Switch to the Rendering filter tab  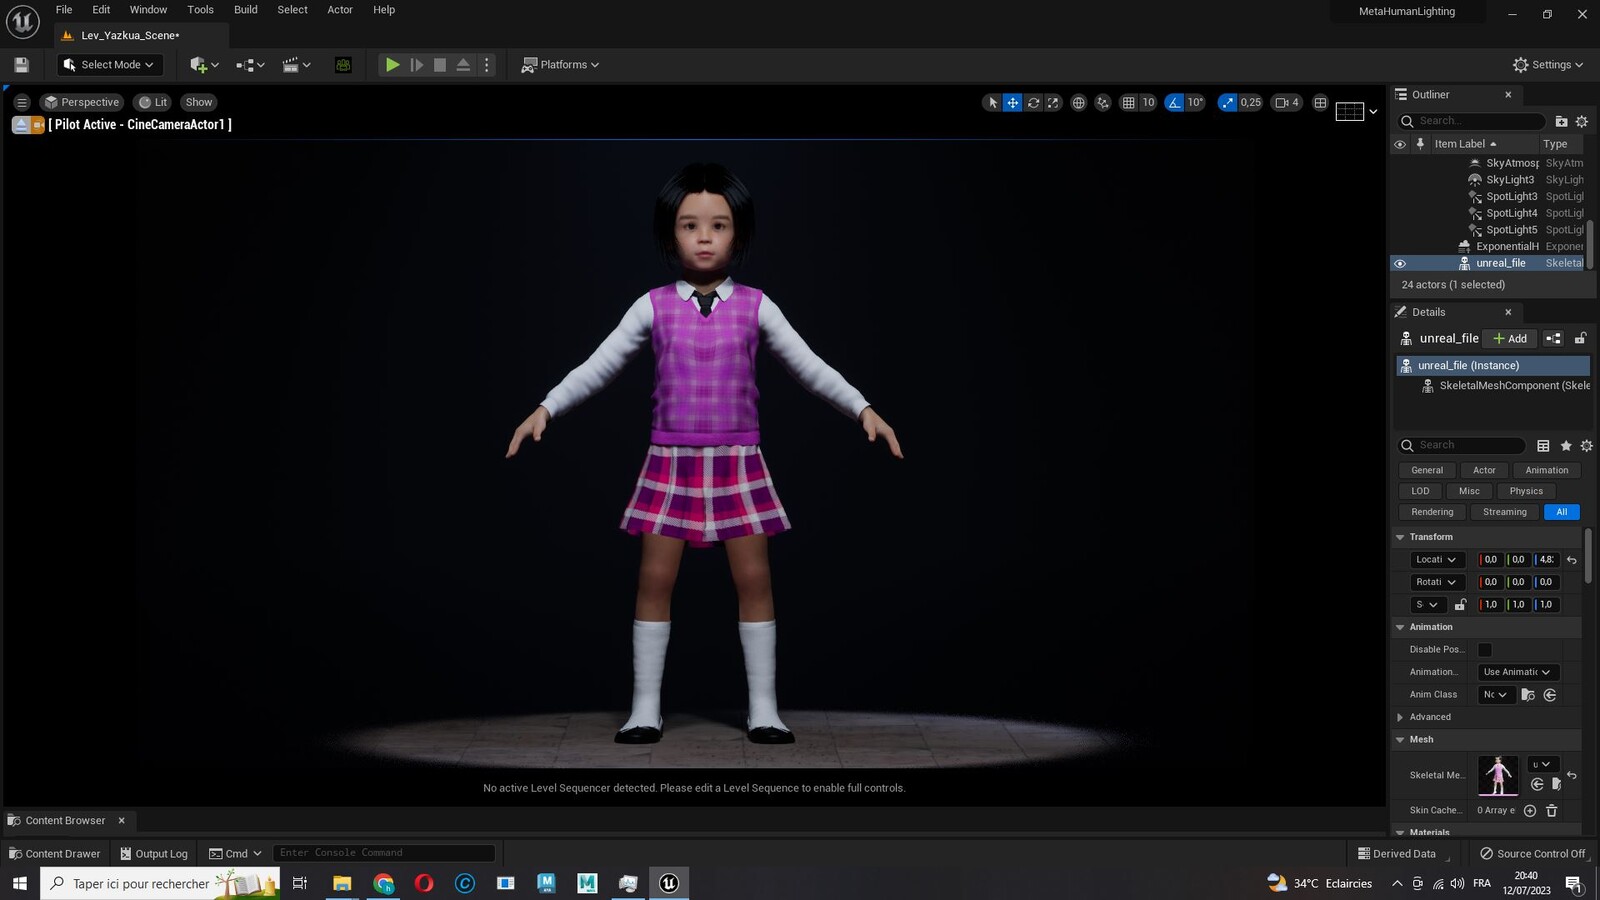point(1432,512)
